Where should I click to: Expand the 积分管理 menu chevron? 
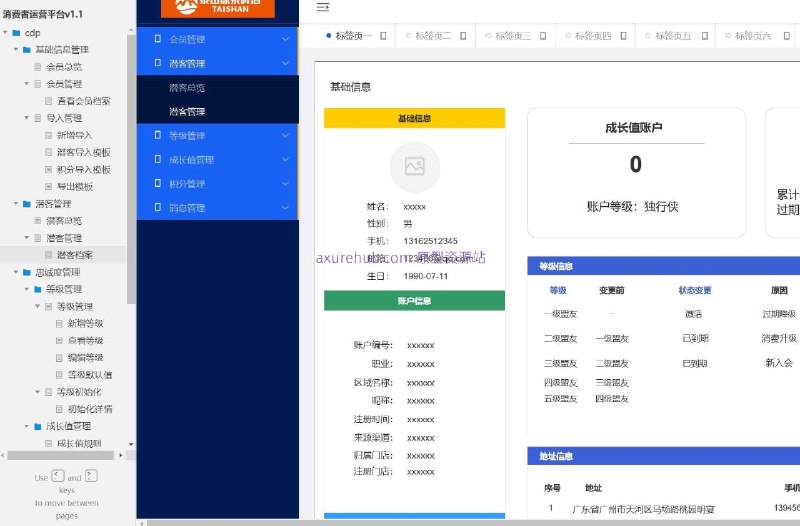tap(285, 183)
